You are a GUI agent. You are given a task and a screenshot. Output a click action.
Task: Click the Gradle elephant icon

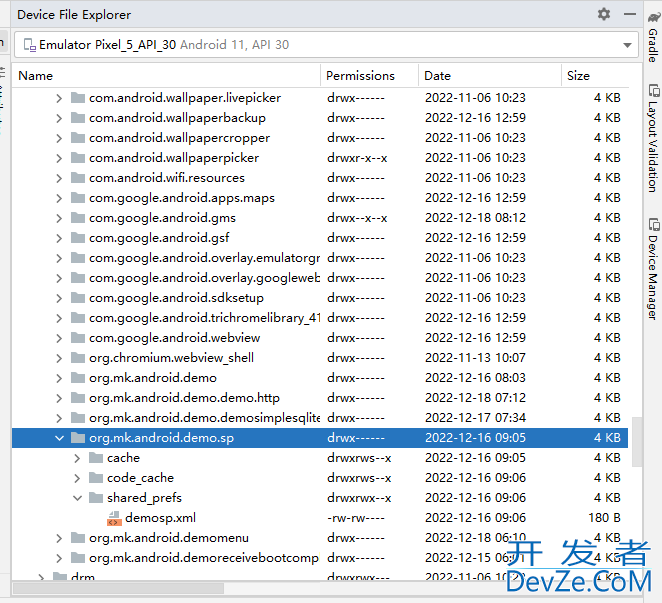click(654, 18)
